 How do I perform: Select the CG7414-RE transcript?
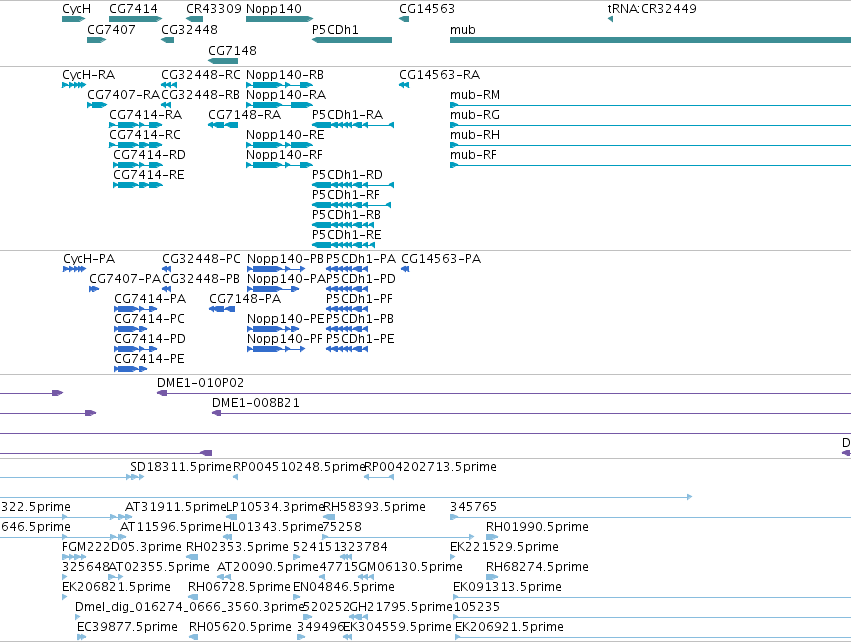click(x=138, y=185)
